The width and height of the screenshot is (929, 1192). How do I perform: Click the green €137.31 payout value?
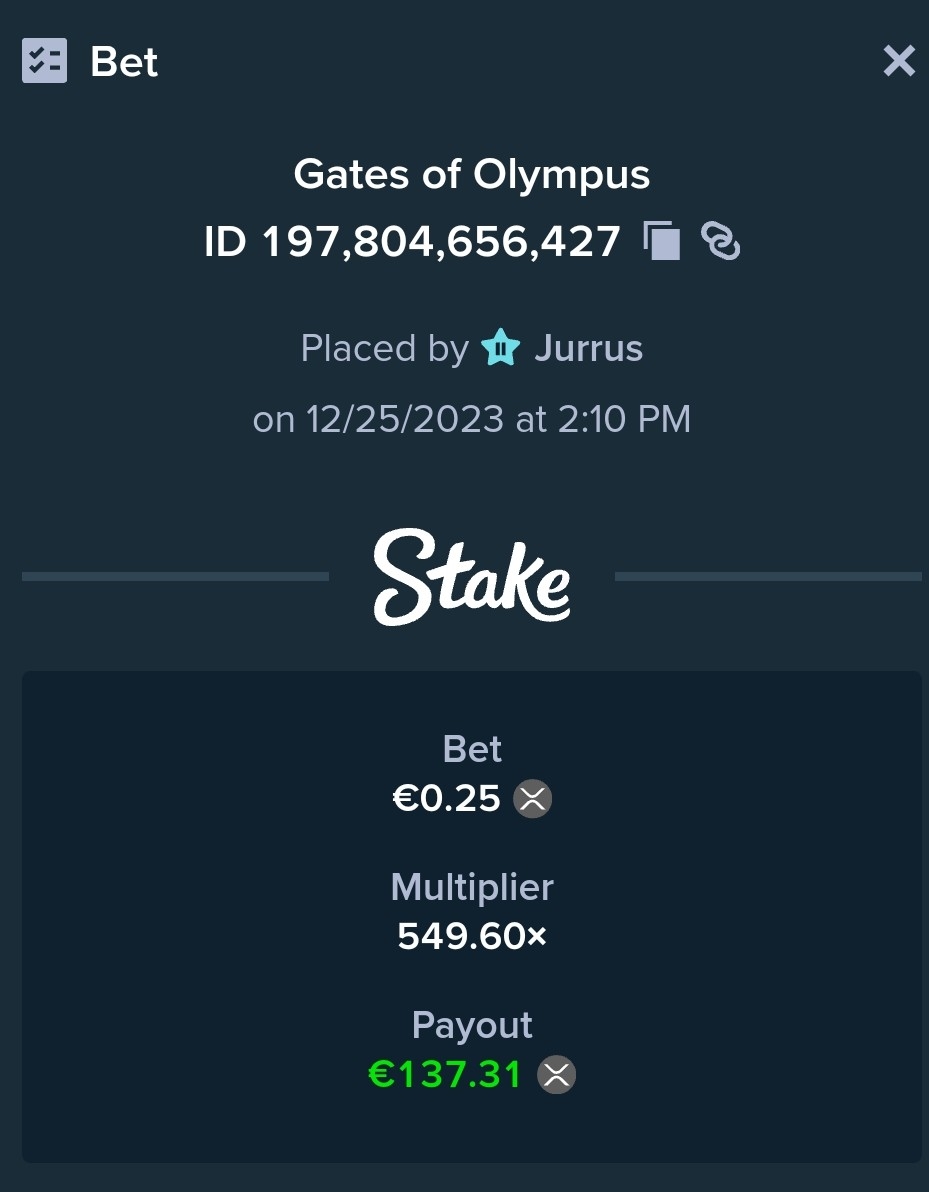(445, 1075)
